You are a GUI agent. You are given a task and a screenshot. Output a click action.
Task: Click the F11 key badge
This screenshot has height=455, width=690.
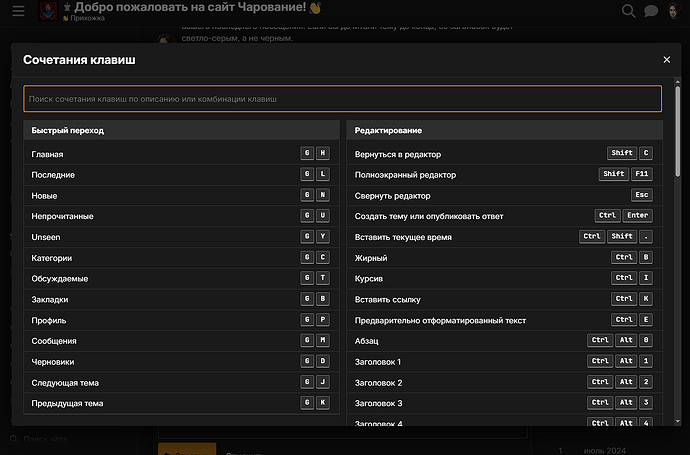coord(641,175)
